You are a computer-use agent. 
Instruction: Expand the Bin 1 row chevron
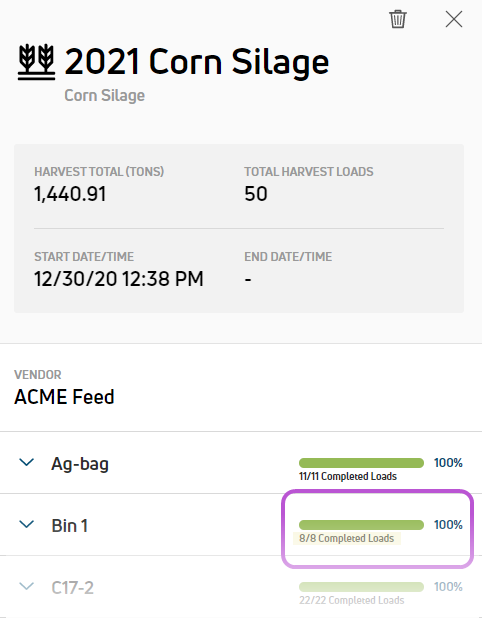(x=26, y=524)
